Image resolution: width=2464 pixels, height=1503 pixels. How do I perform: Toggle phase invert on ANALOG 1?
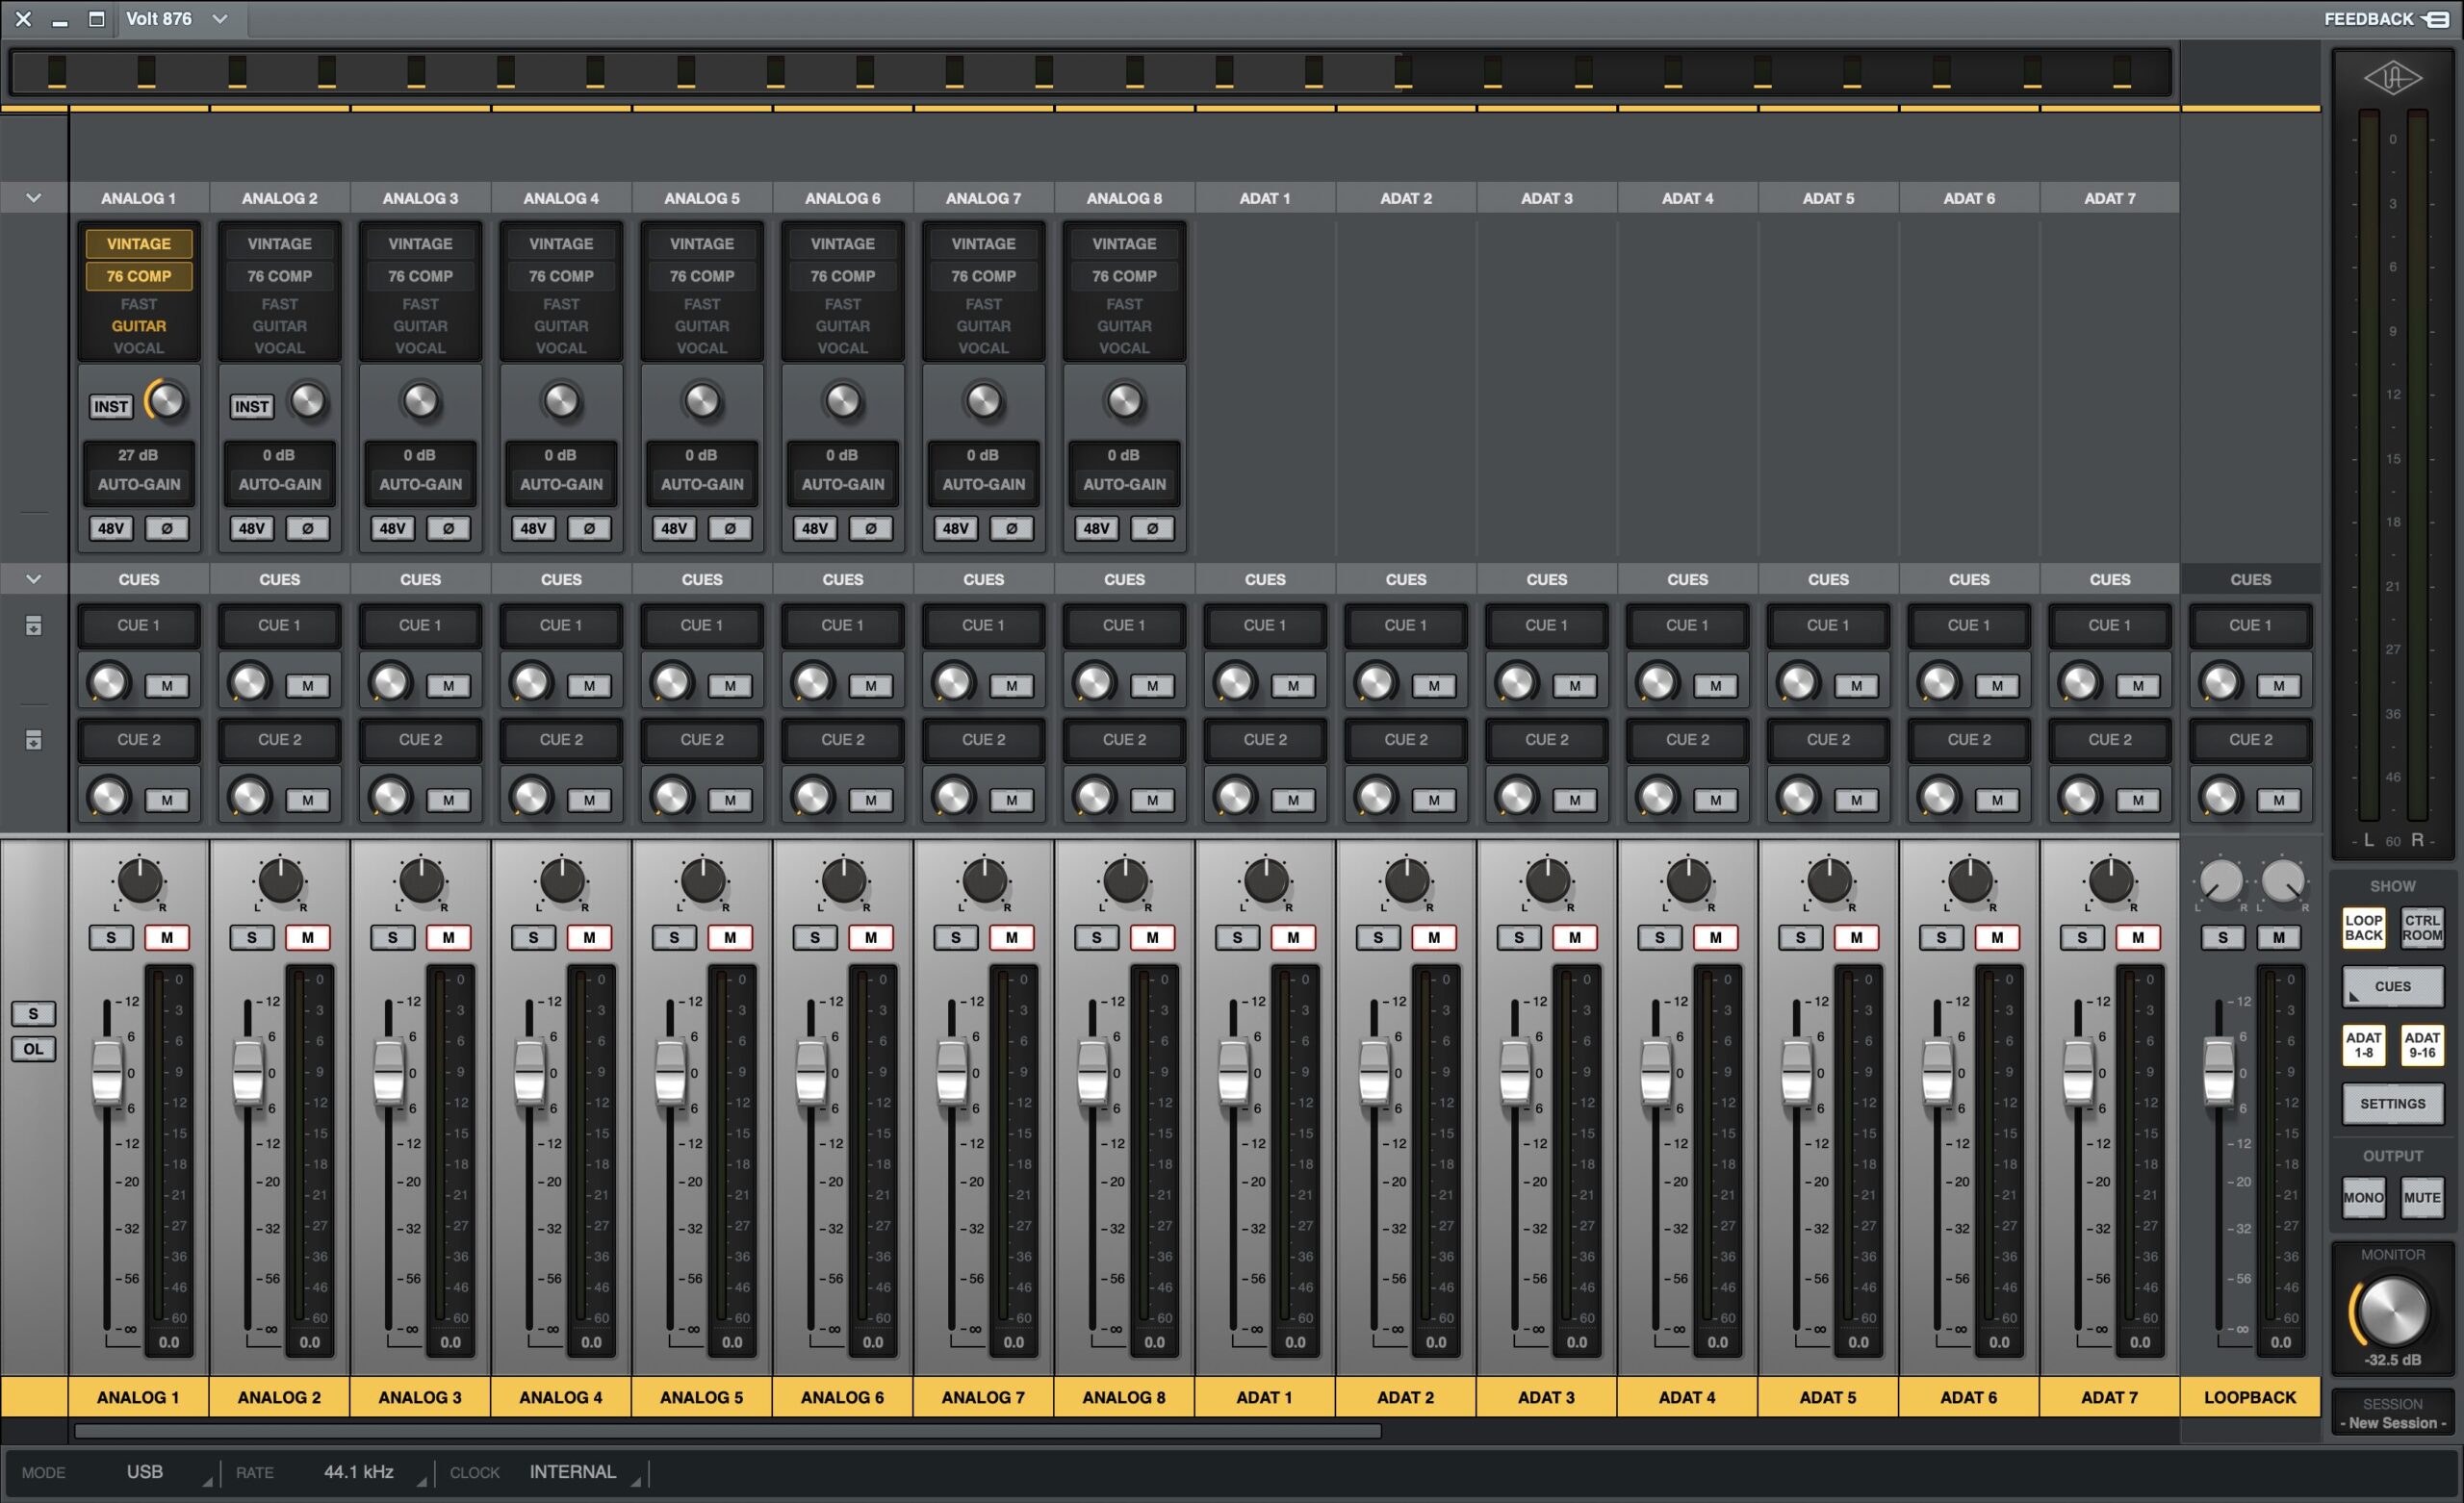coord(167,528)
